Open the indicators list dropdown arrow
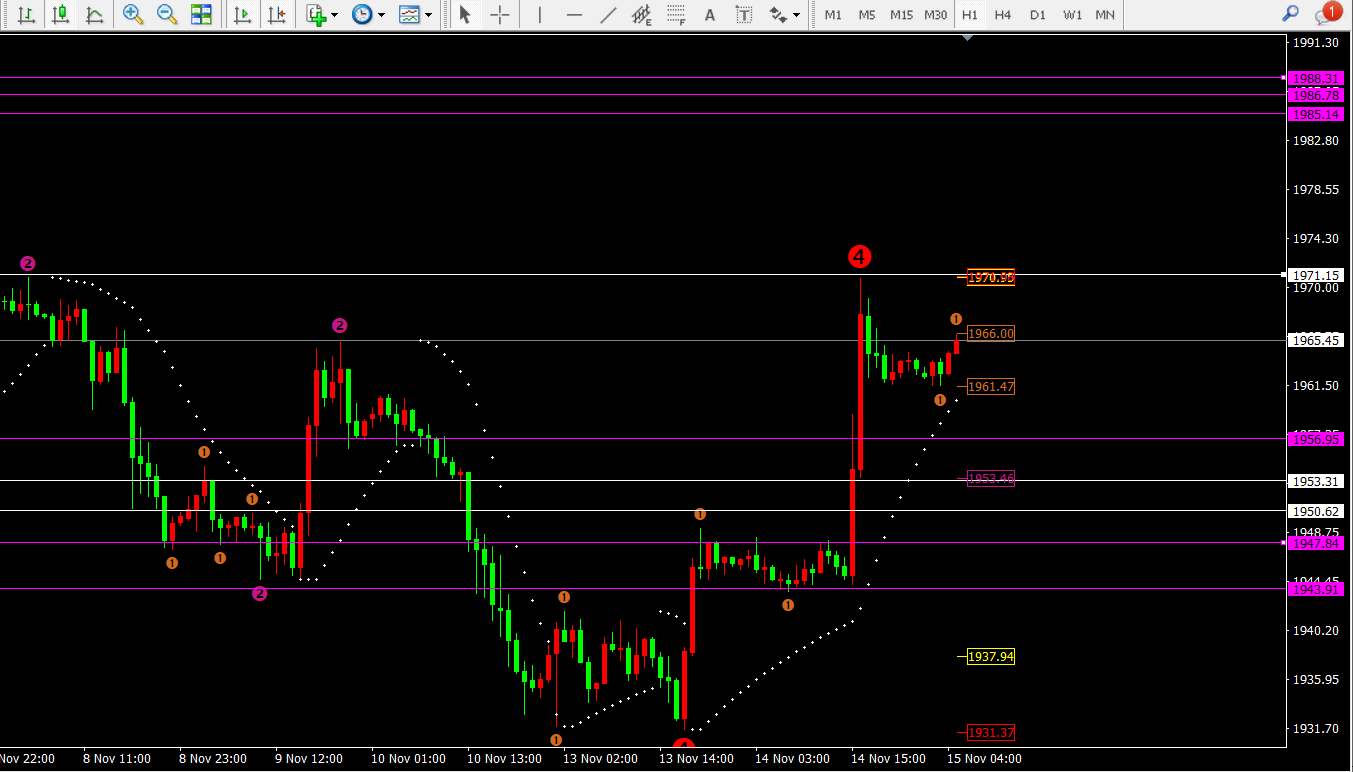1353x772 pixels. click(334, 15)
